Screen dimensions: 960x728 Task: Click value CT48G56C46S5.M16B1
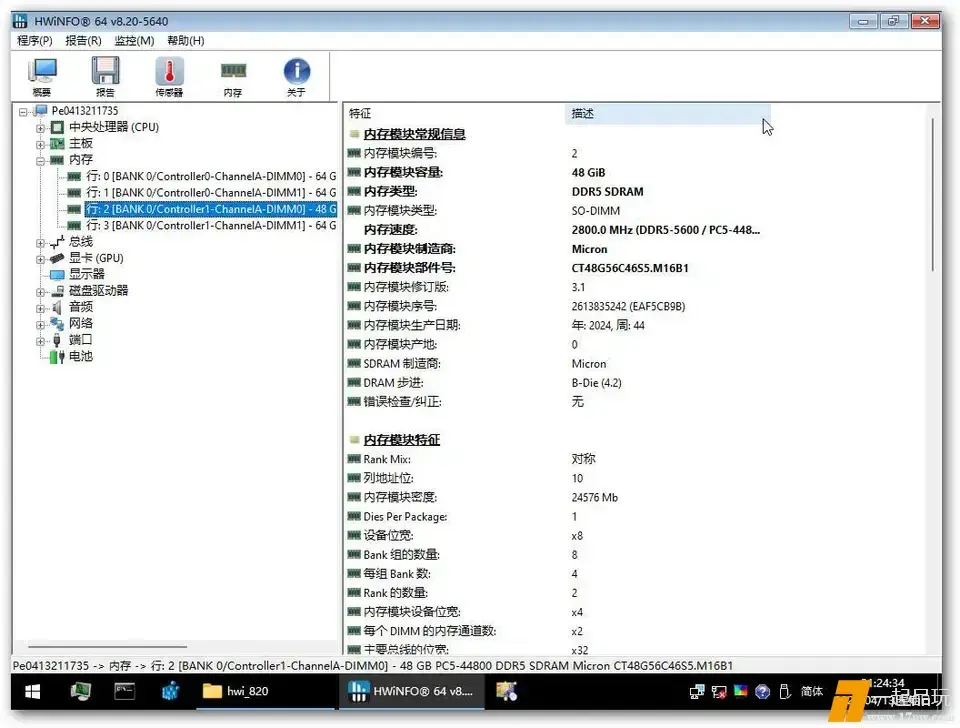630,268
